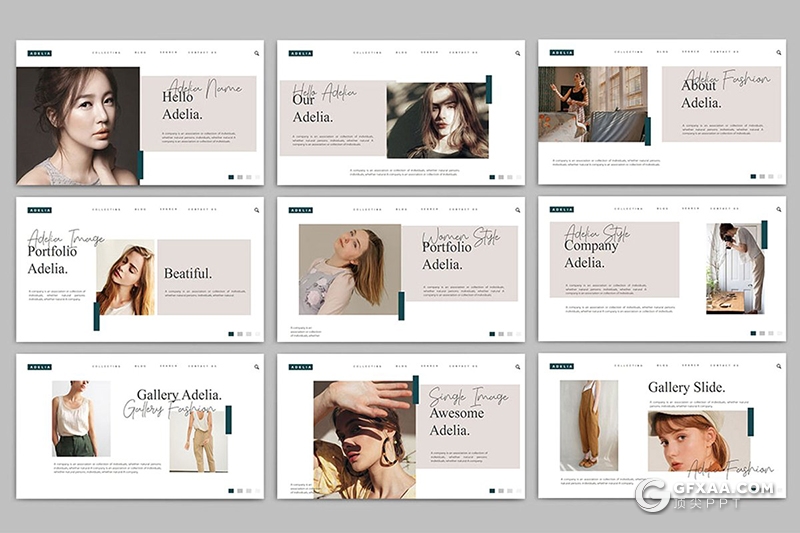This screenshot has height=533, width=800.
Task: Select the Beatiful portfolio slide thumbnail
Action: [x=140, y=269]
